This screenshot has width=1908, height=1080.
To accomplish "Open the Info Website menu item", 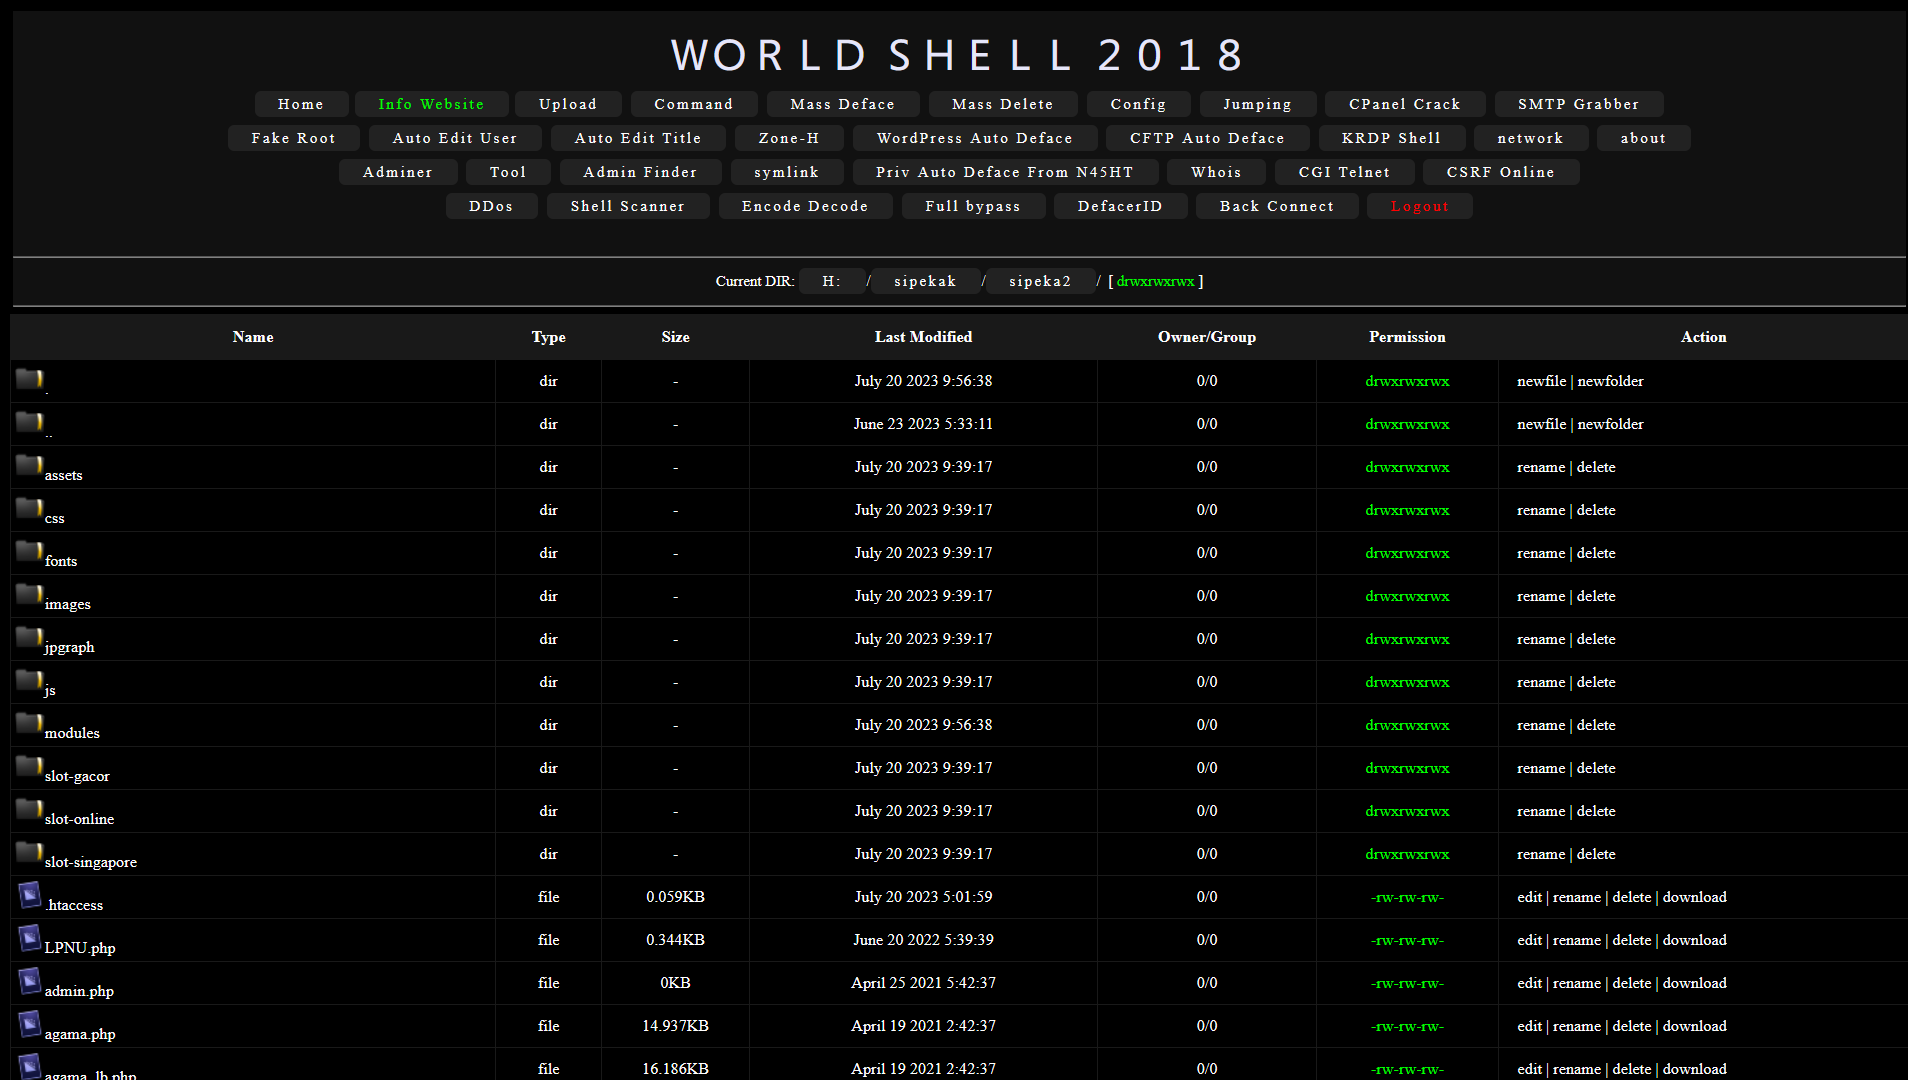I will click(431, 104).
